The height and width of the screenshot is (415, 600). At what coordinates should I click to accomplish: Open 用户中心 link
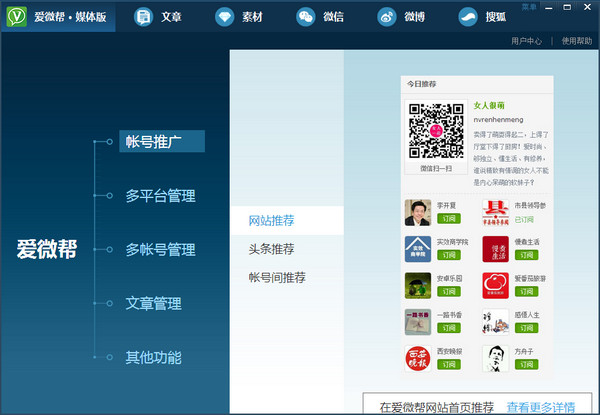click(527, 41)
